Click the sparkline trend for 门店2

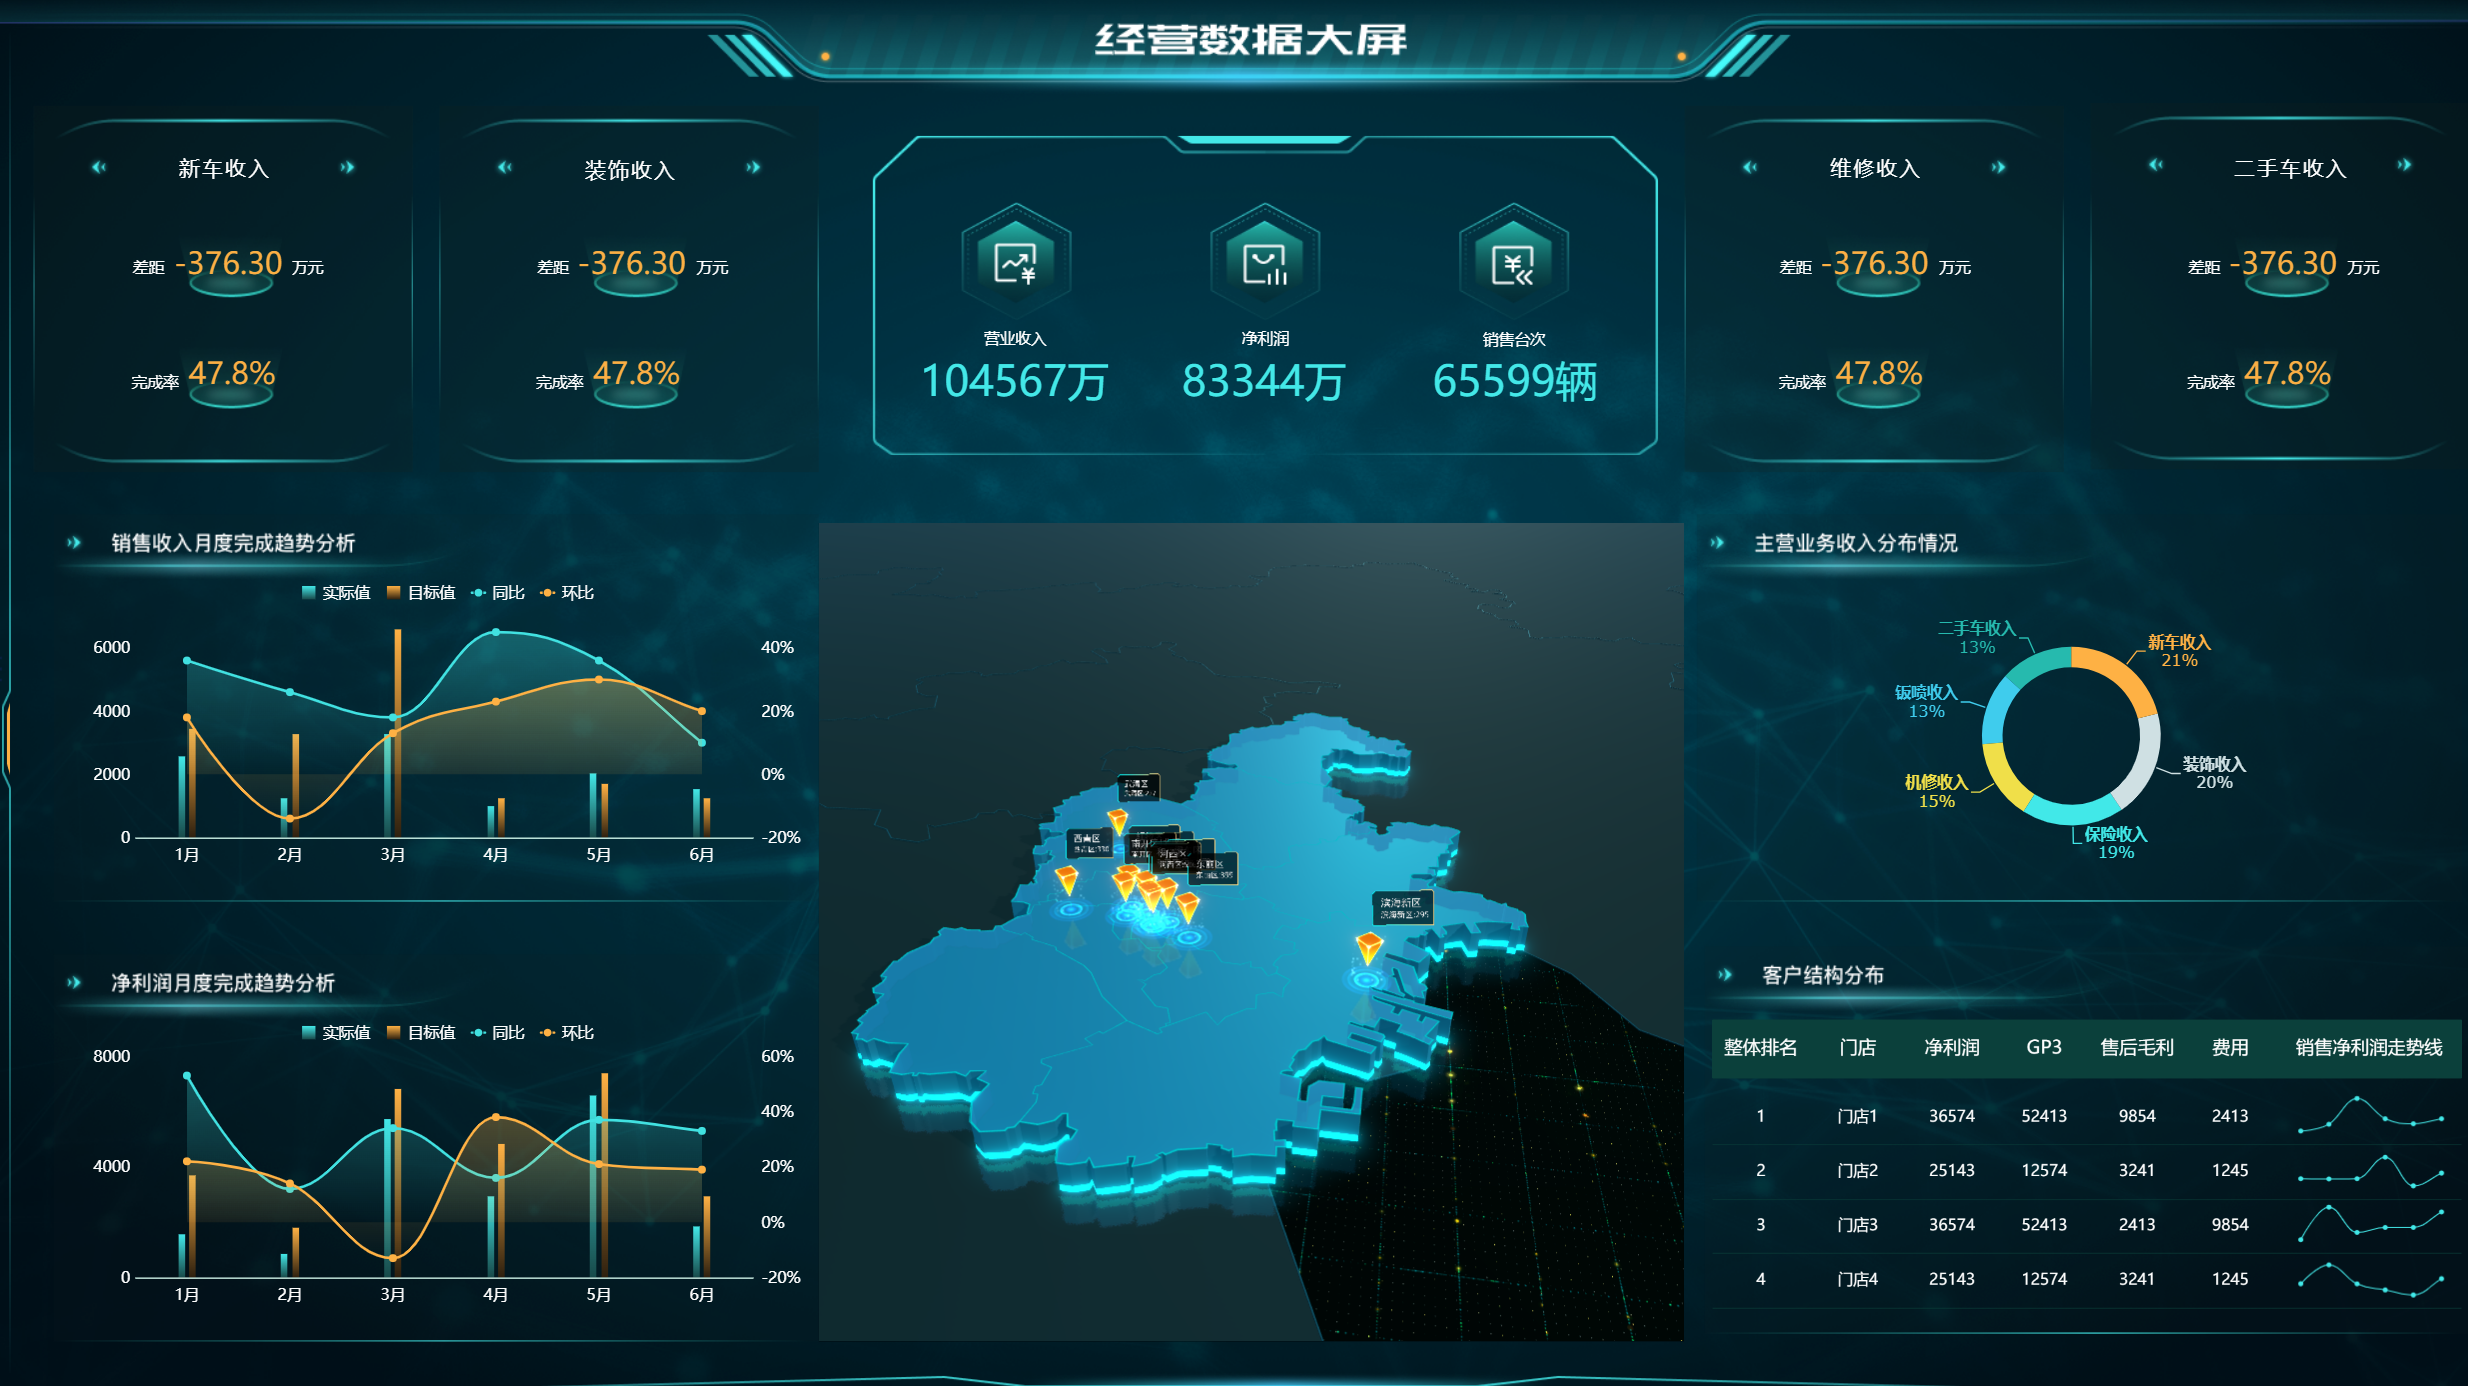point(2370,1170)
